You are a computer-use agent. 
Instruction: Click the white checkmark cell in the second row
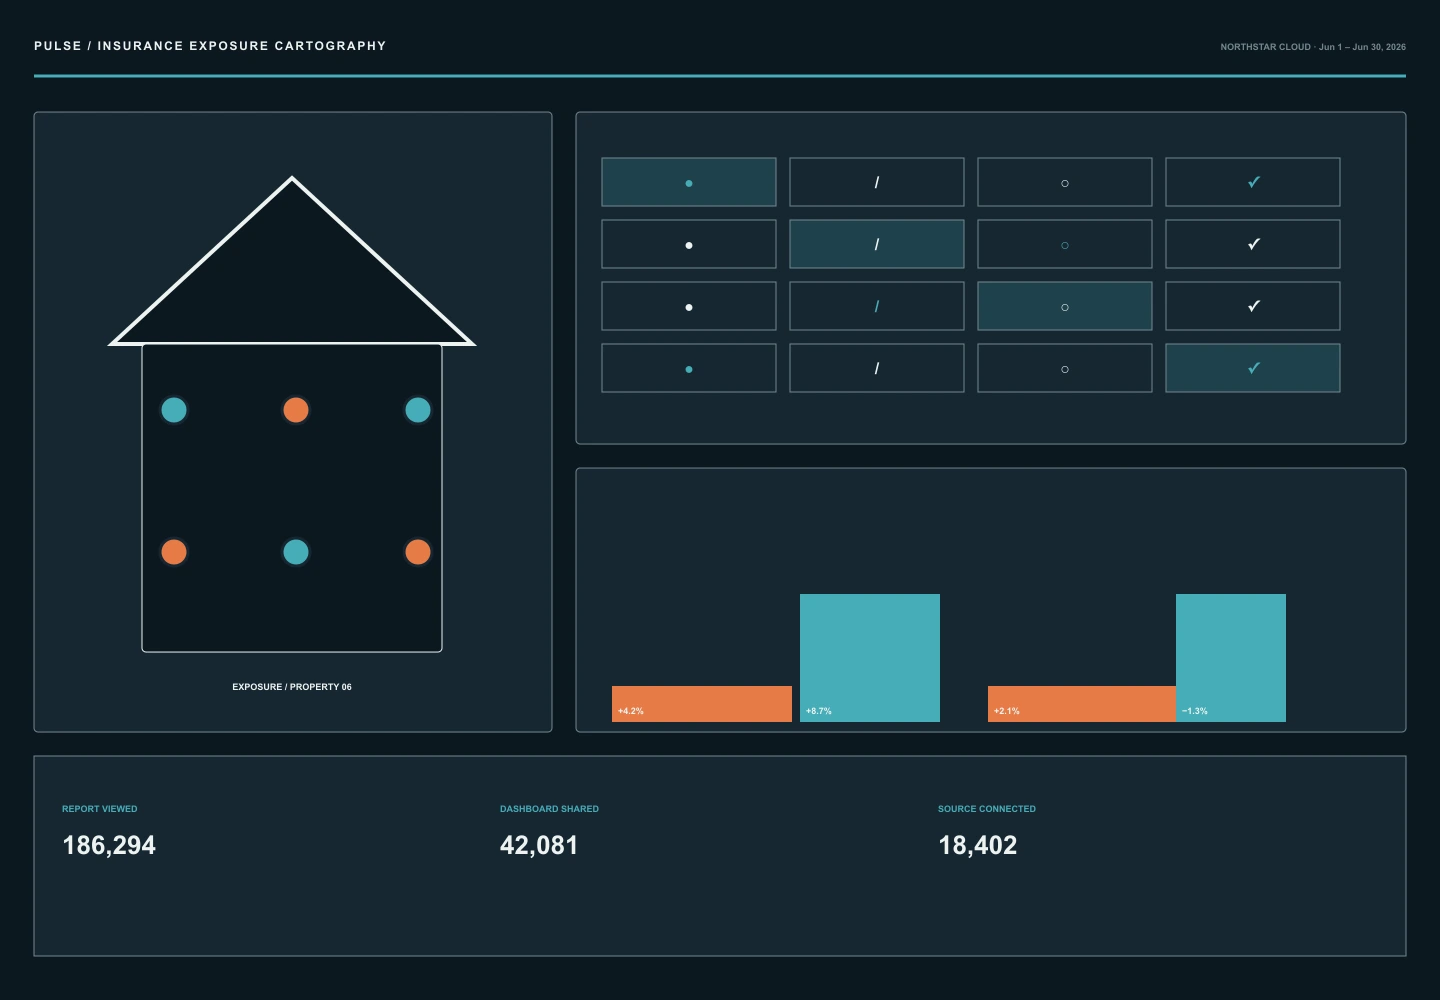[x=1253, y=244]
